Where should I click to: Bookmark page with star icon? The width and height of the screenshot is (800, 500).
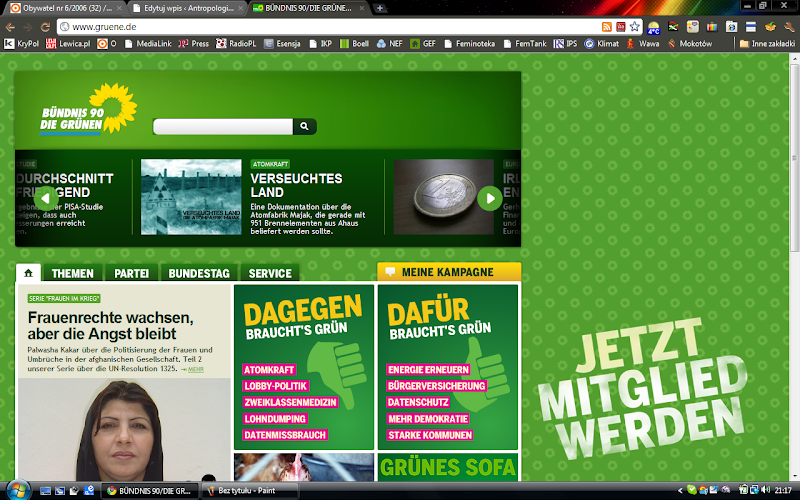pyautogui.click(x=634, y=27)
